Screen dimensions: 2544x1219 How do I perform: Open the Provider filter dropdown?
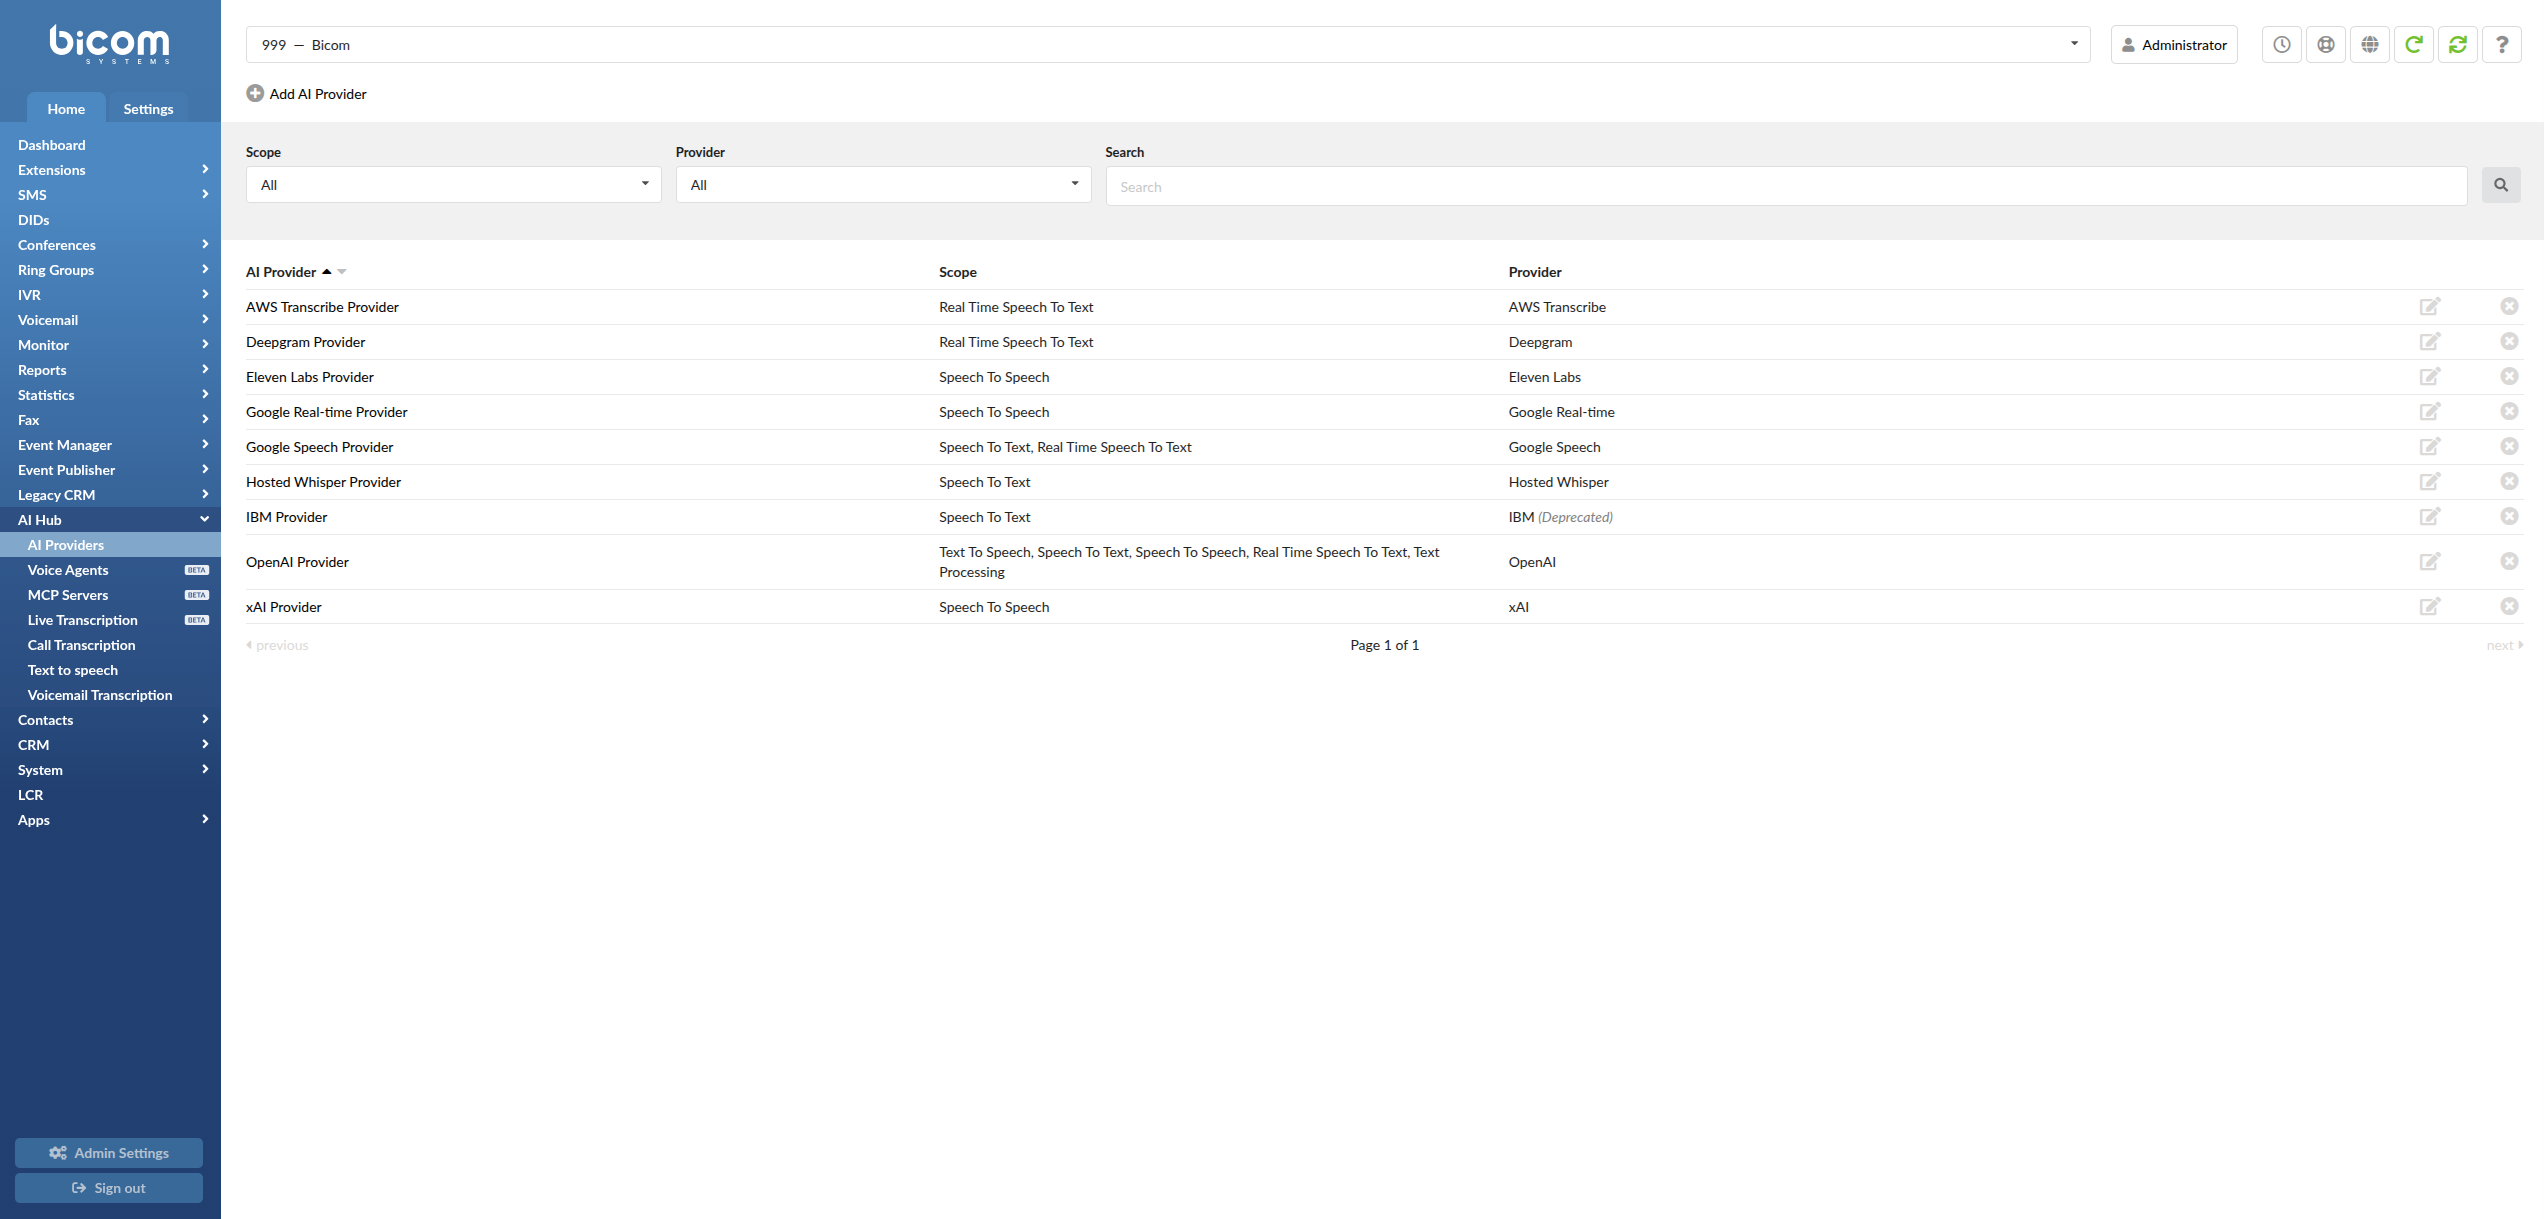coord(883,185)
